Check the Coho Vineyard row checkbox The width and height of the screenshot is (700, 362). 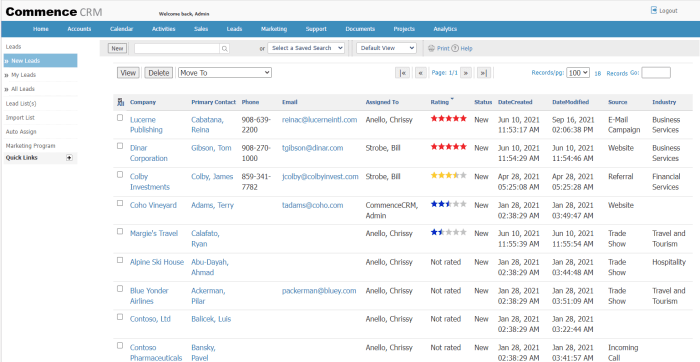(120, 203)
